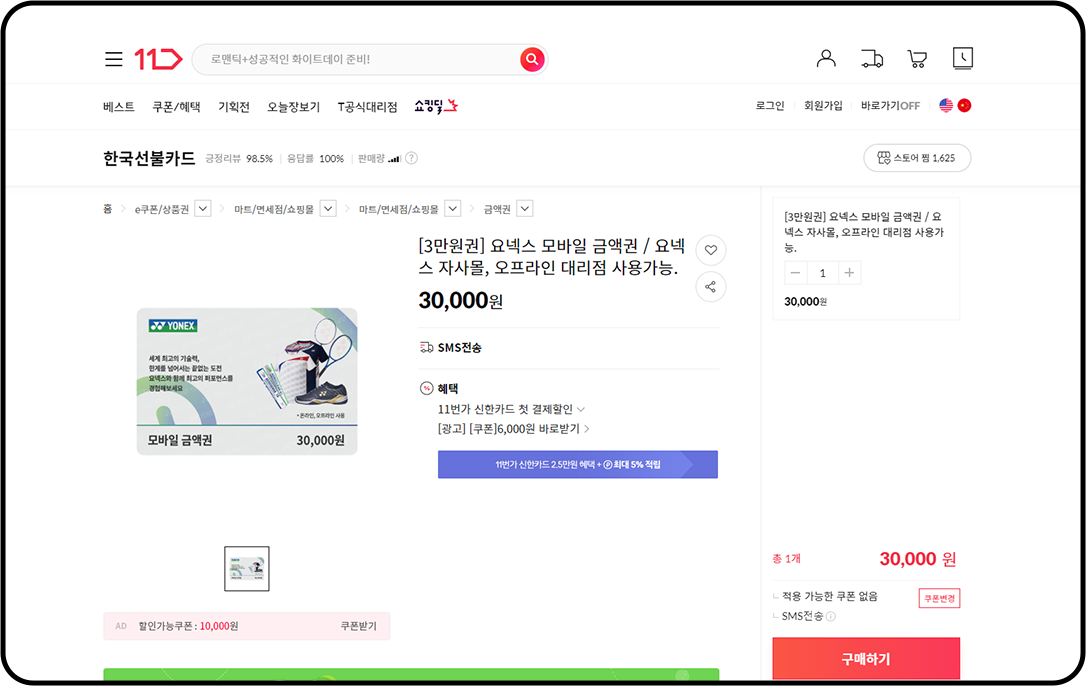Switch to English with US flag
The width and height of the screenshot is (1086, 686).
pyautogui.click(x=946, y=105)
